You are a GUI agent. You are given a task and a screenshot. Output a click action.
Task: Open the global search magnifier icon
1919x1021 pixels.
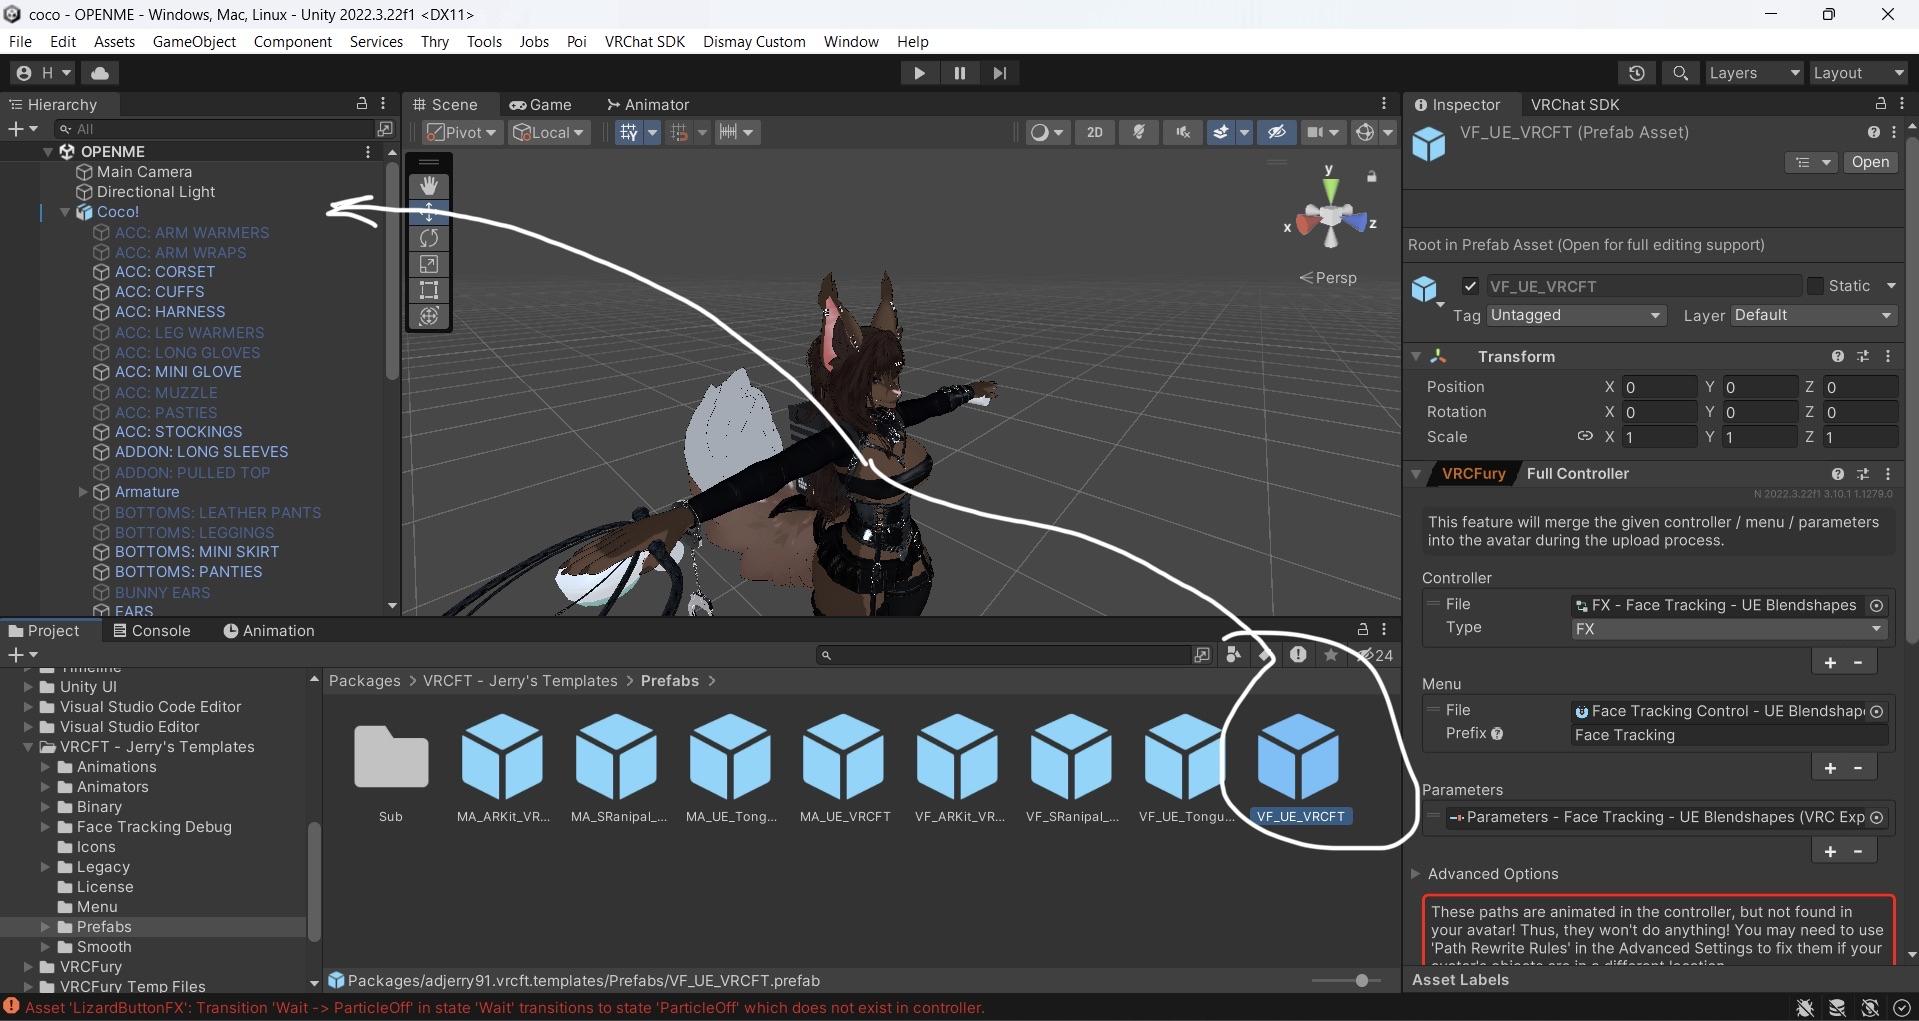(x=1680, y=73)
